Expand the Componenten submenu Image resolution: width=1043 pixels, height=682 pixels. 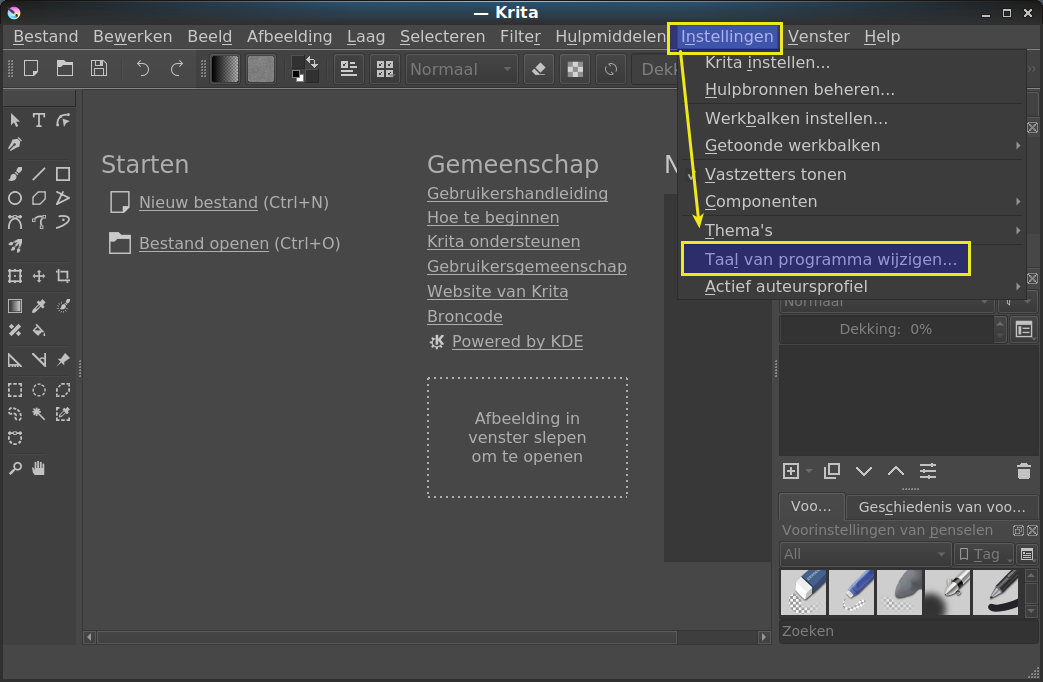pyautogui.click(x=851, y=202)
